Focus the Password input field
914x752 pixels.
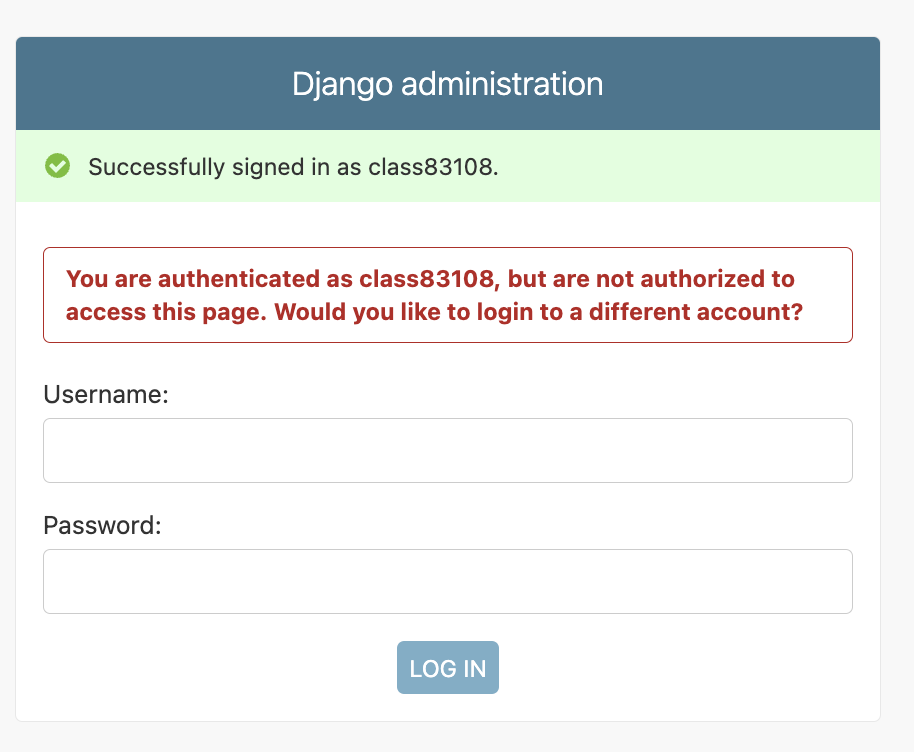pos(447,581)
